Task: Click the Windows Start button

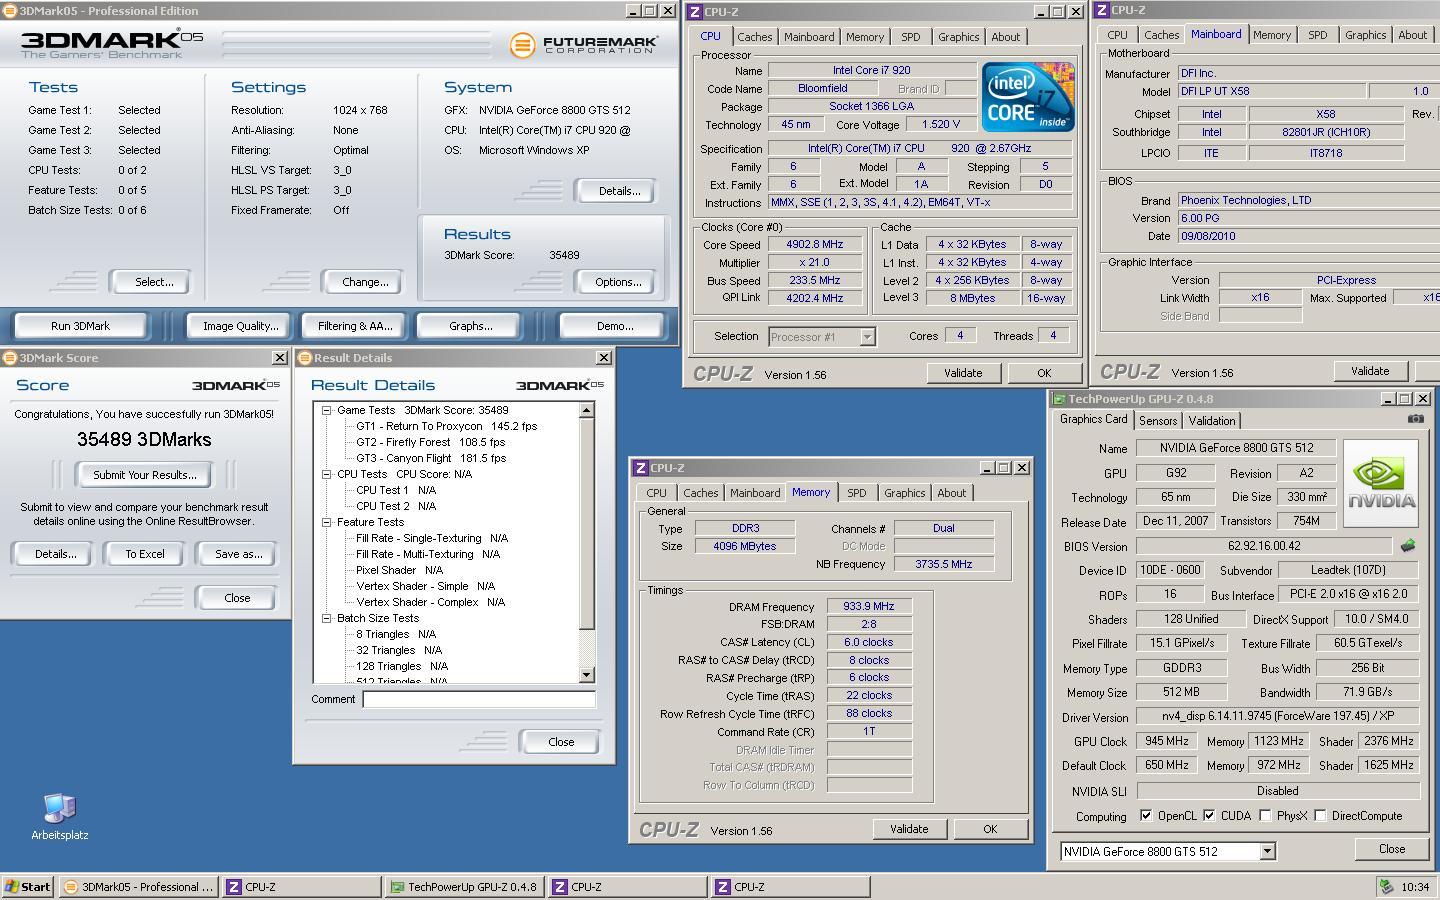Action: [x=28, y=887]
